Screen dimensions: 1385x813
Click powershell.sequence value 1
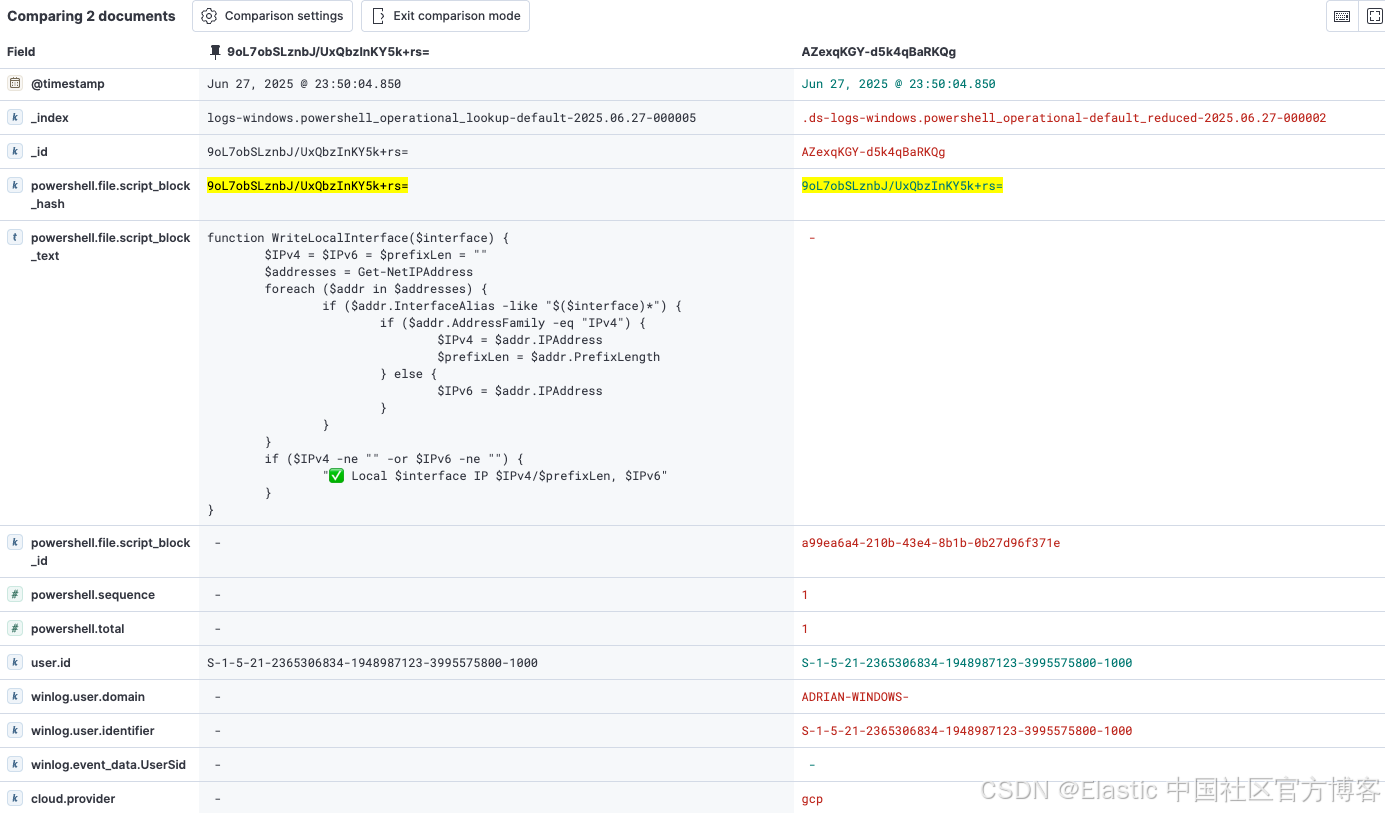tap(805, 595)
